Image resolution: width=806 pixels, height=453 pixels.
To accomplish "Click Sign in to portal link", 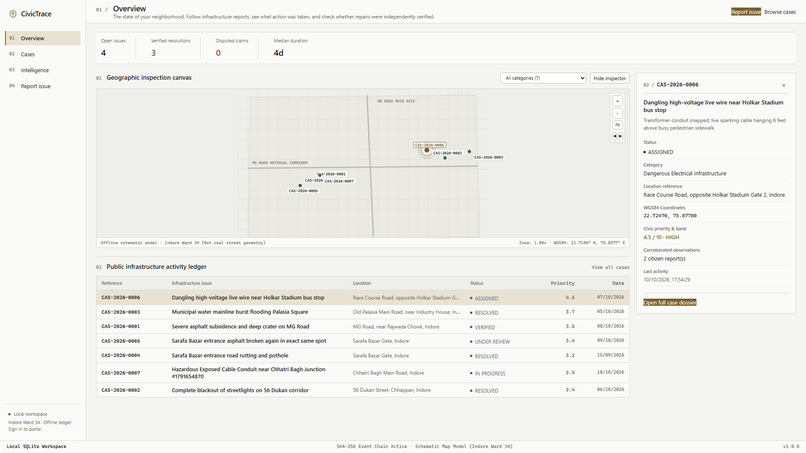I will click(x=24, y=429).
